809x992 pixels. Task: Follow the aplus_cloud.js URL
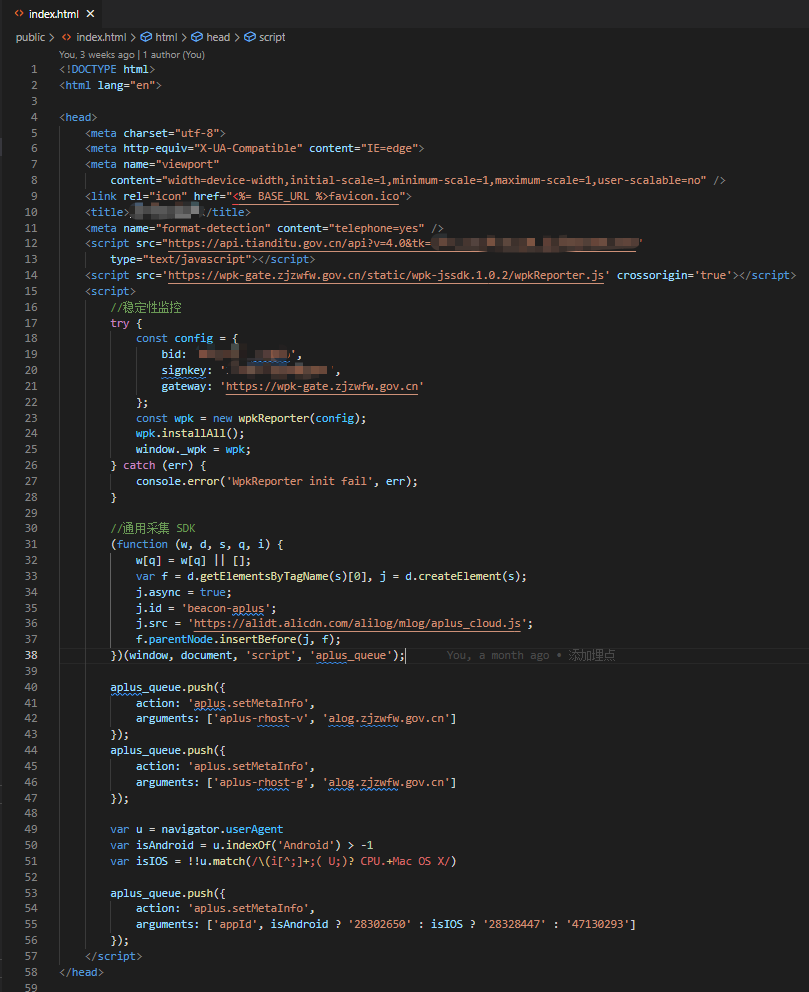tap(357, 624)
